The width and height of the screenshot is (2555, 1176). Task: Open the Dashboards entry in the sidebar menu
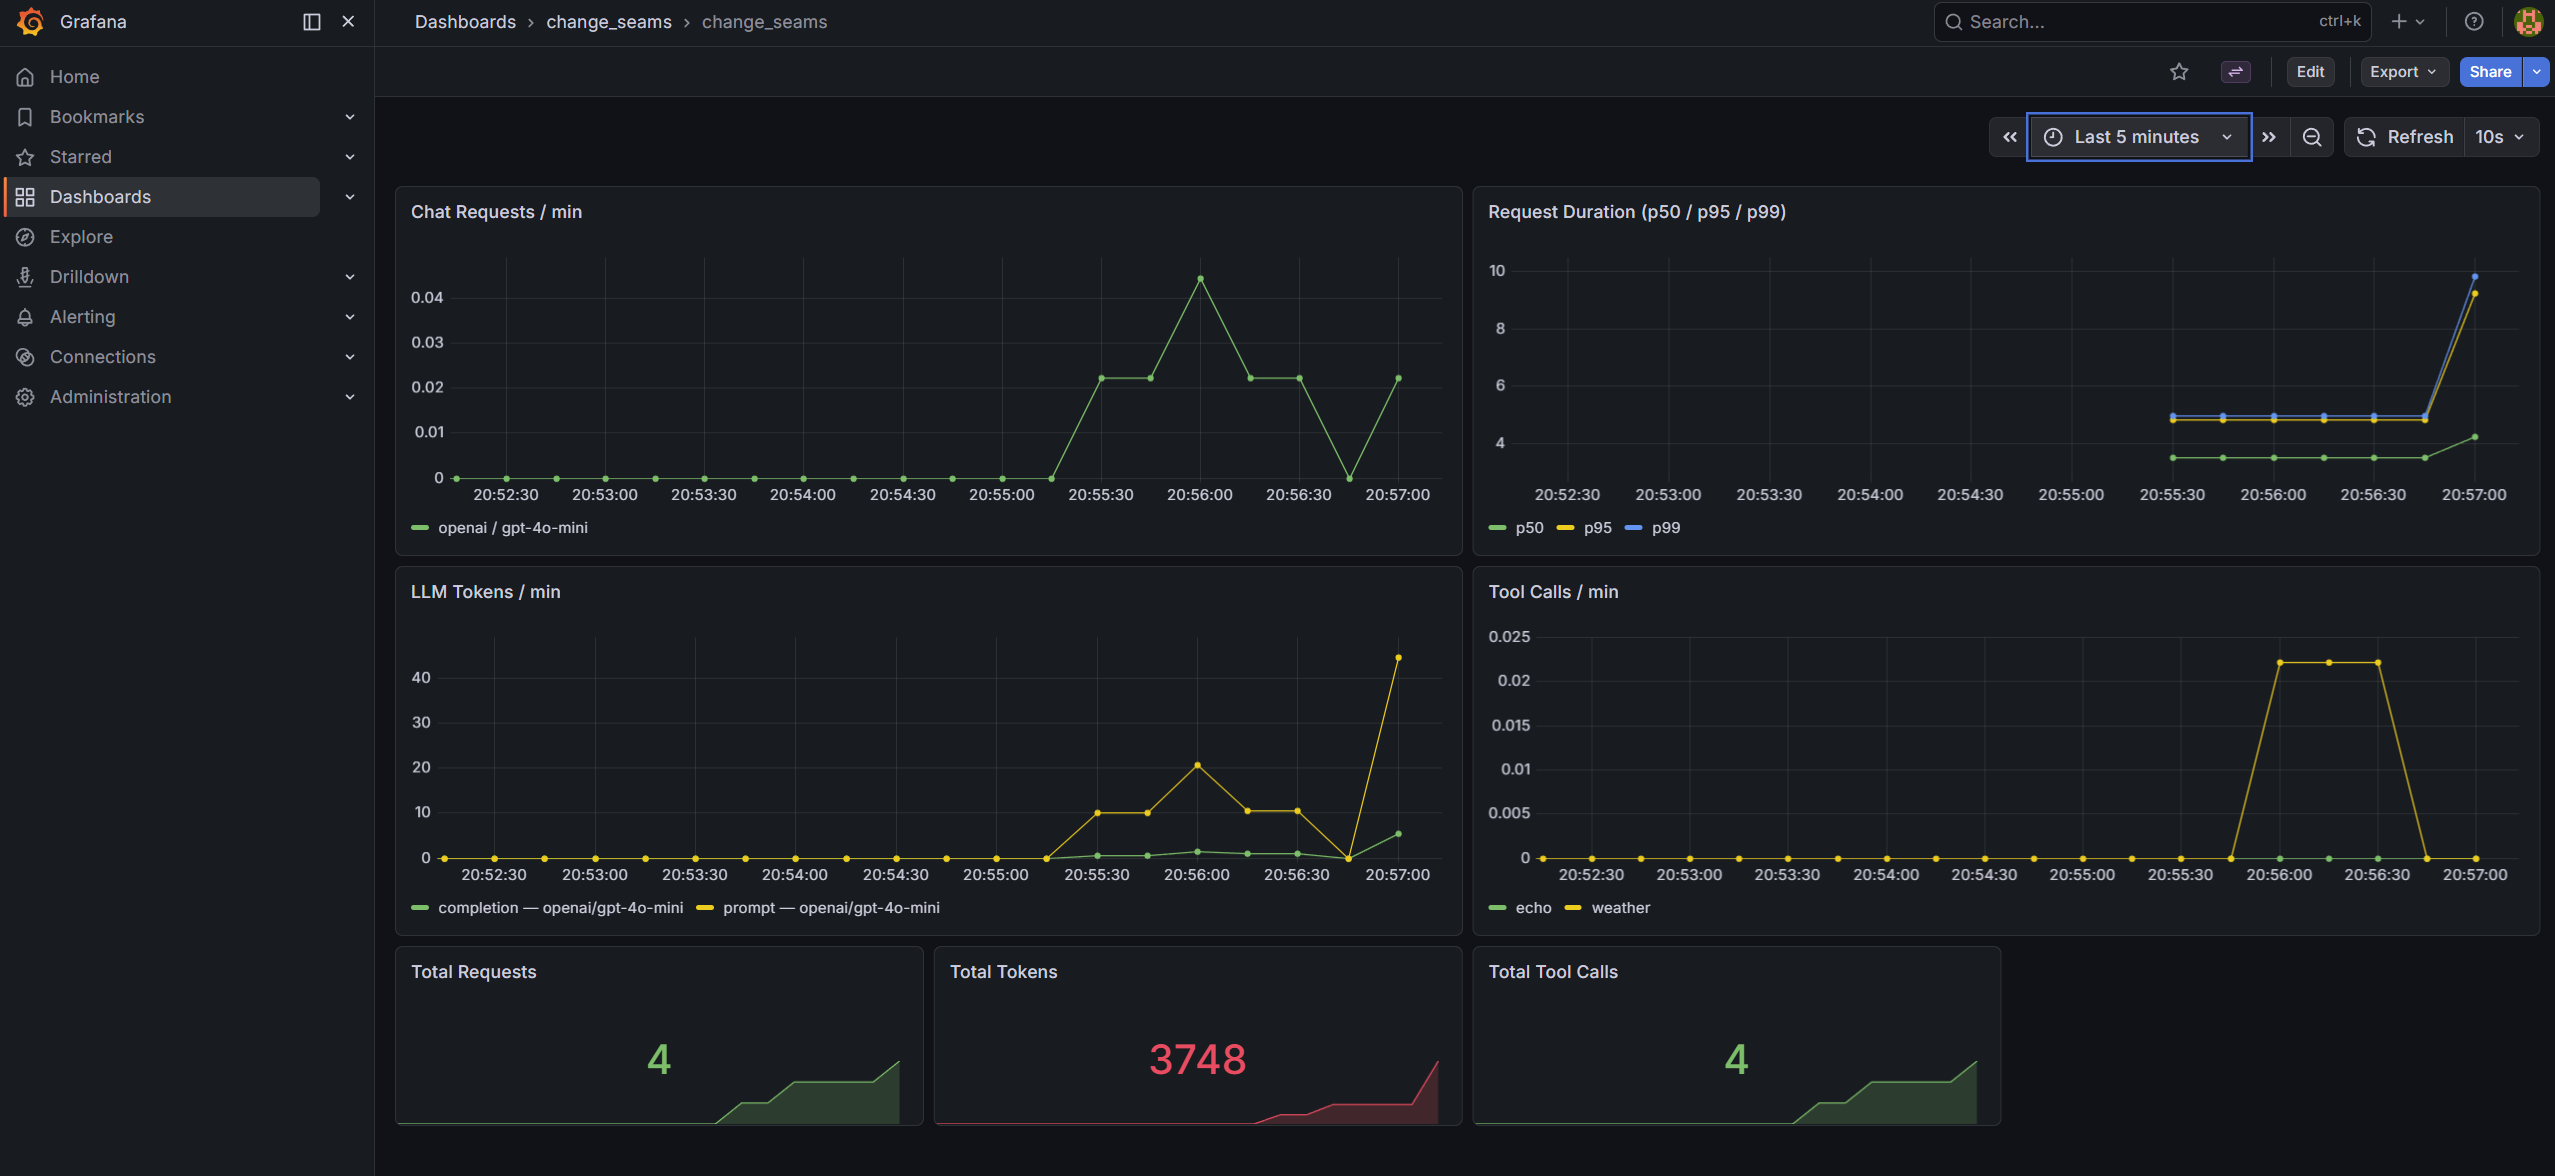click(x=100, y=197)
